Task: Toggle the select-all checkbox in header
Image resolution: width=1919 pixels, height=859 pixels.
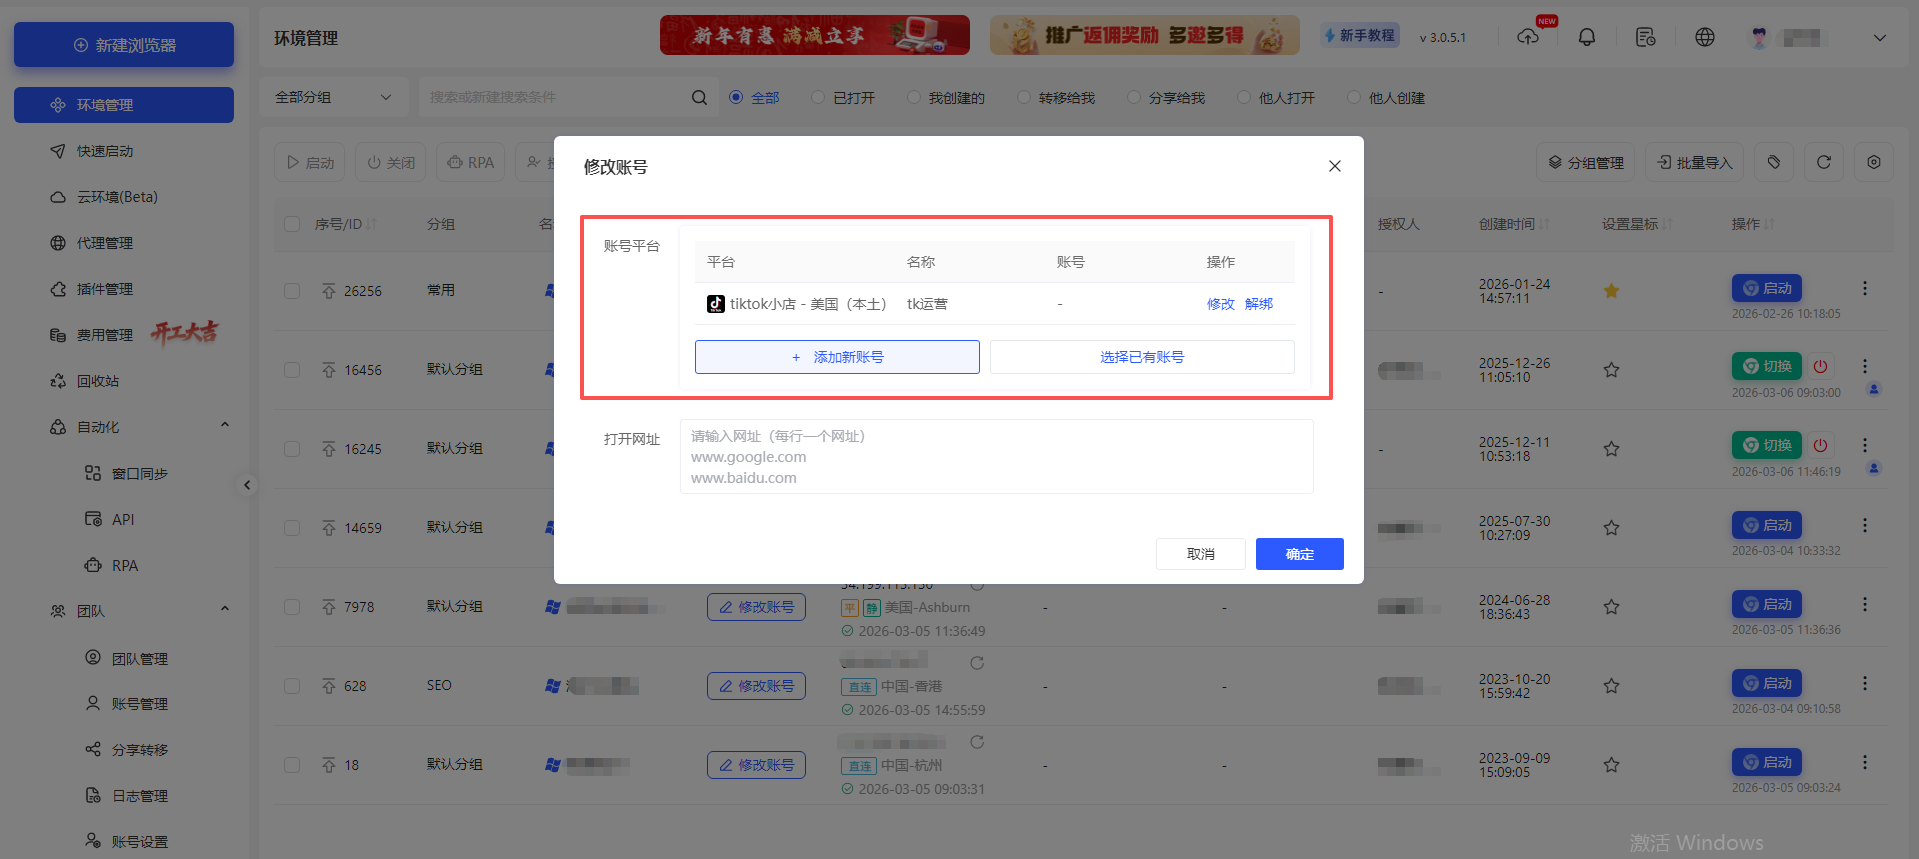Action: 292,224
